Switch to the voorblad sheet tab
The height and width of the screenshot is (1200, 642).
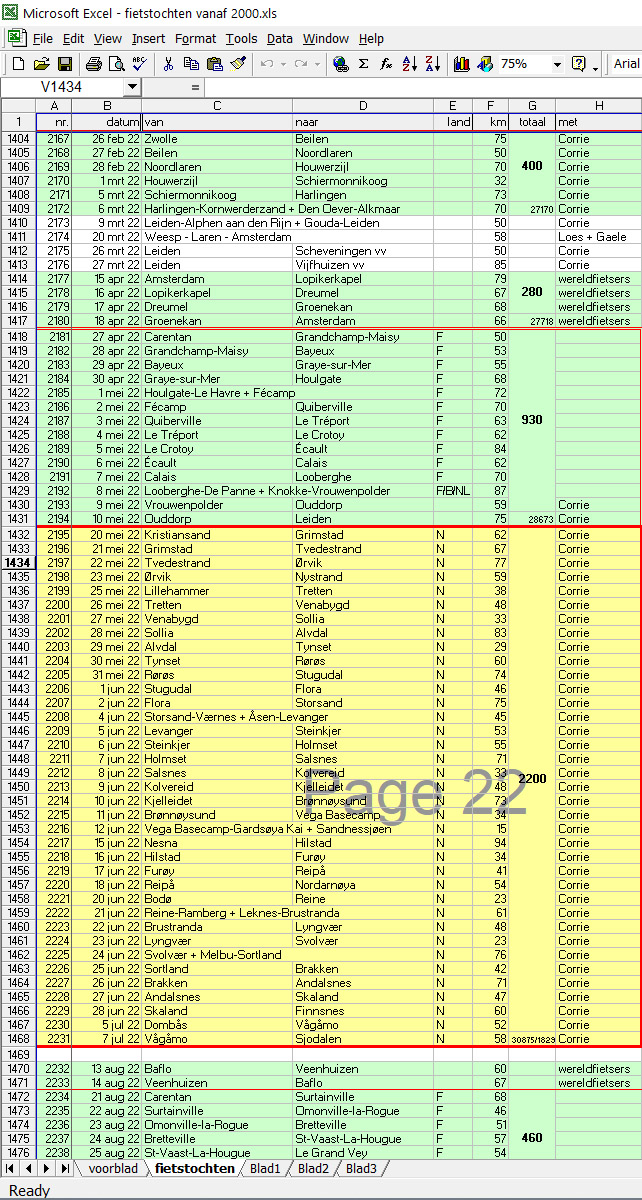coord(112,1168)
